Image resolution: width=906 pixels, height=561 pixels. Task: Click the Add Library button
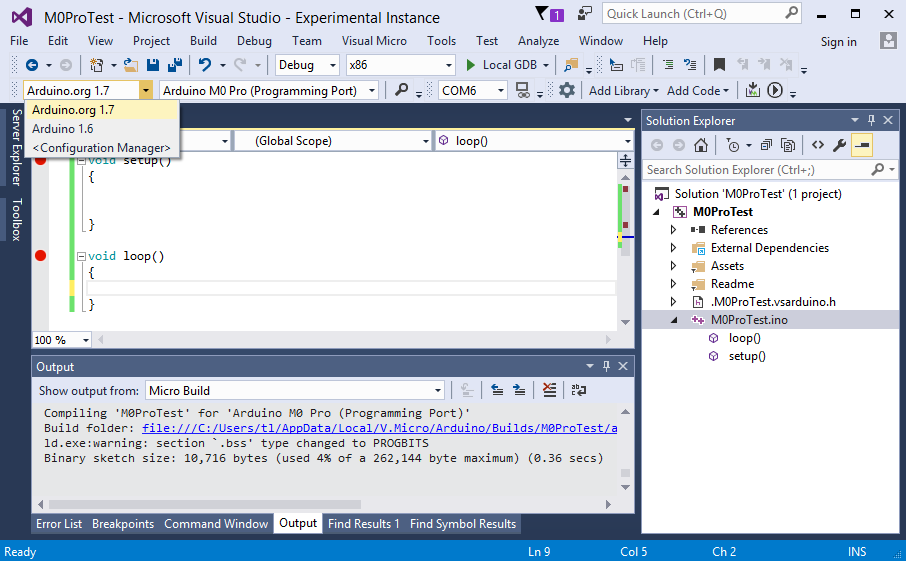point(619,90)
